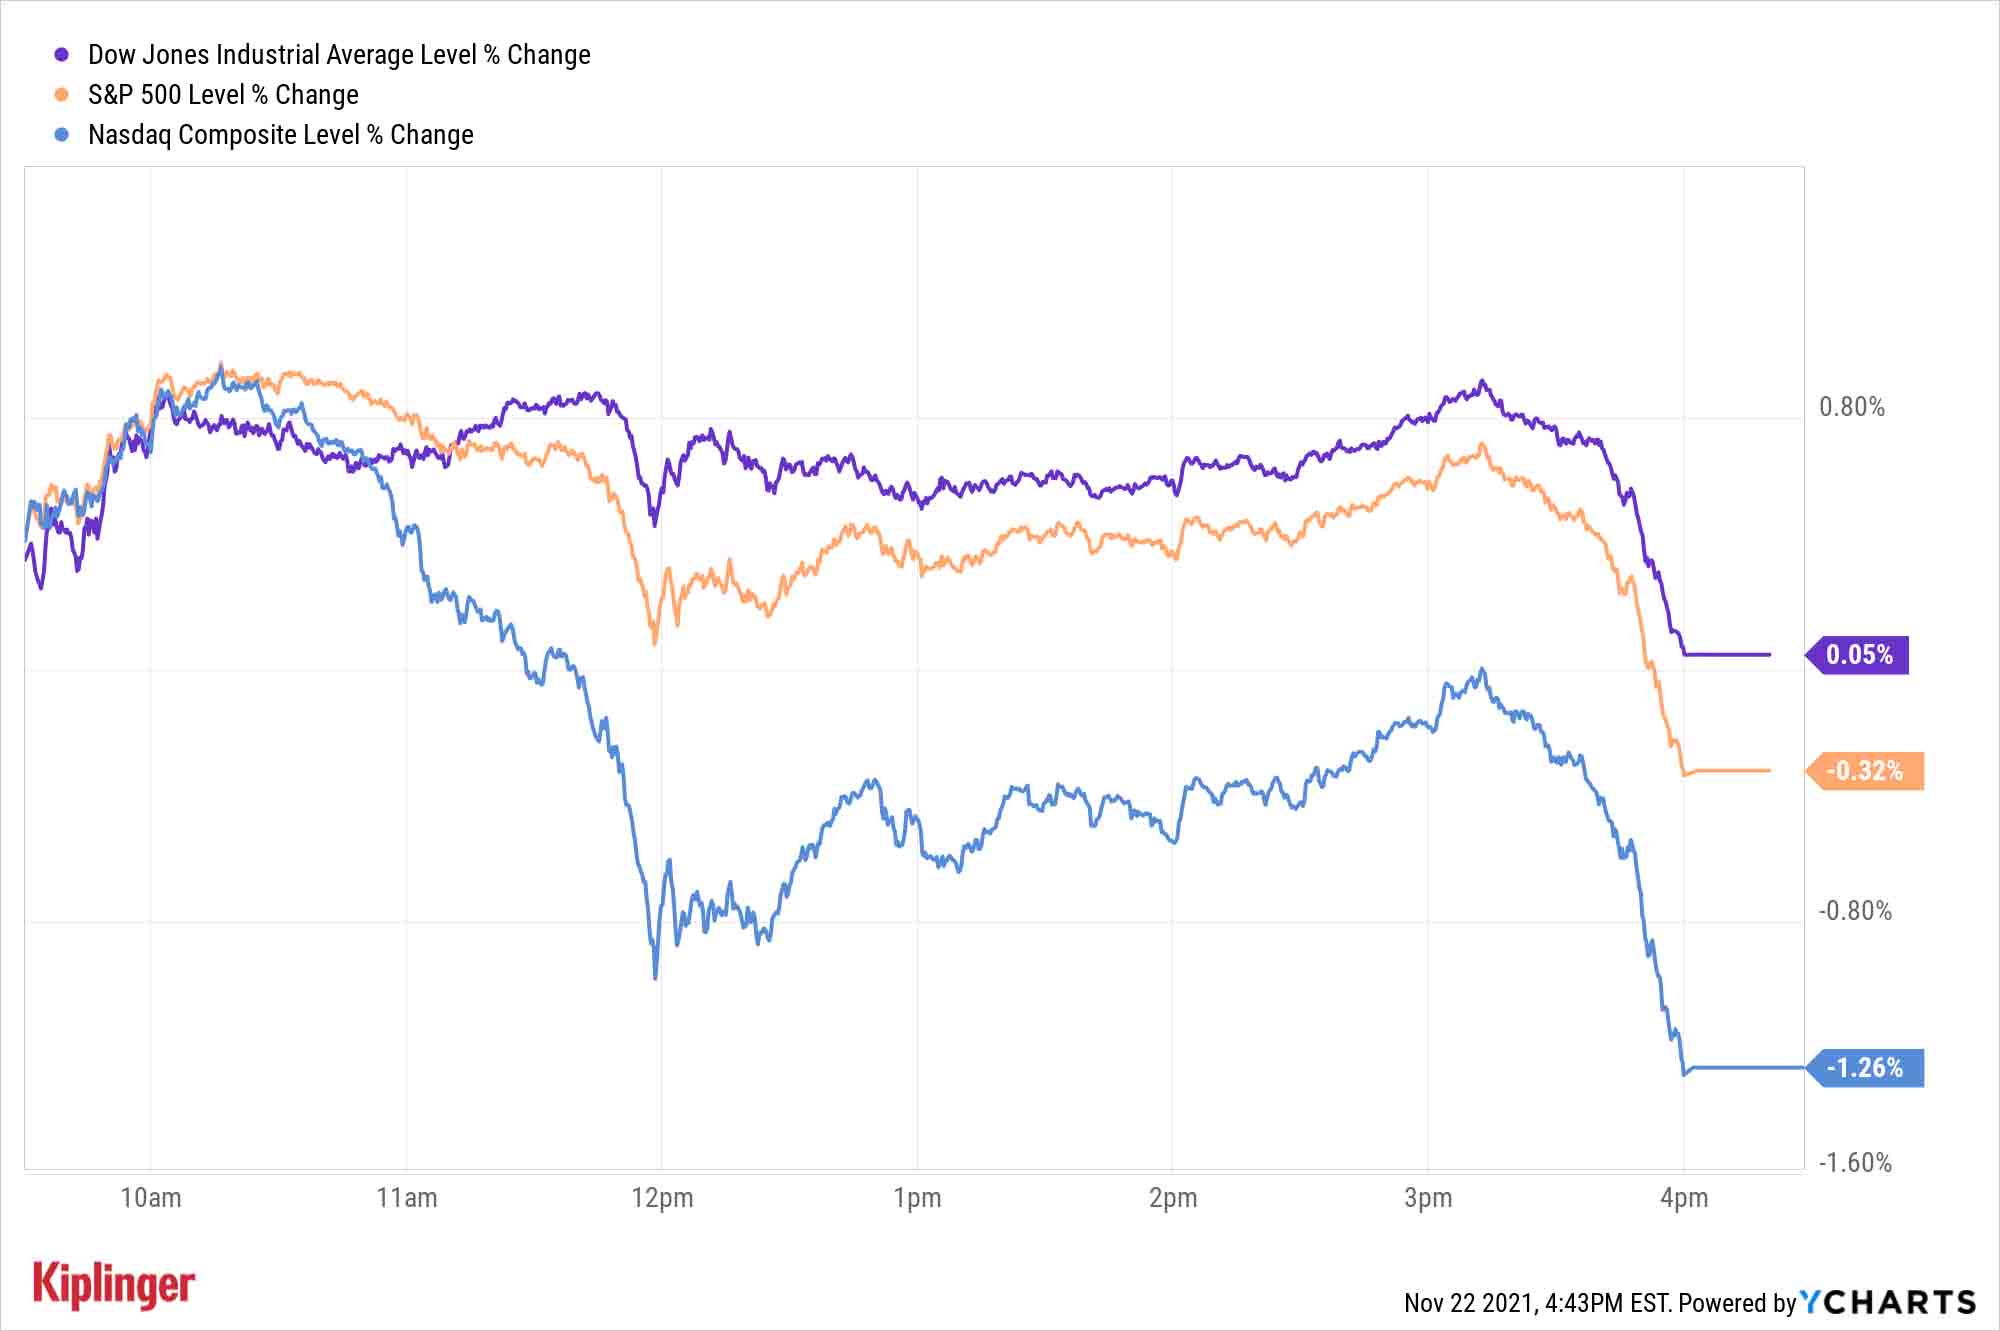
Task: Click the 2pm x-axis label
Action: pyautogui.click(x=1173, y=1198)
